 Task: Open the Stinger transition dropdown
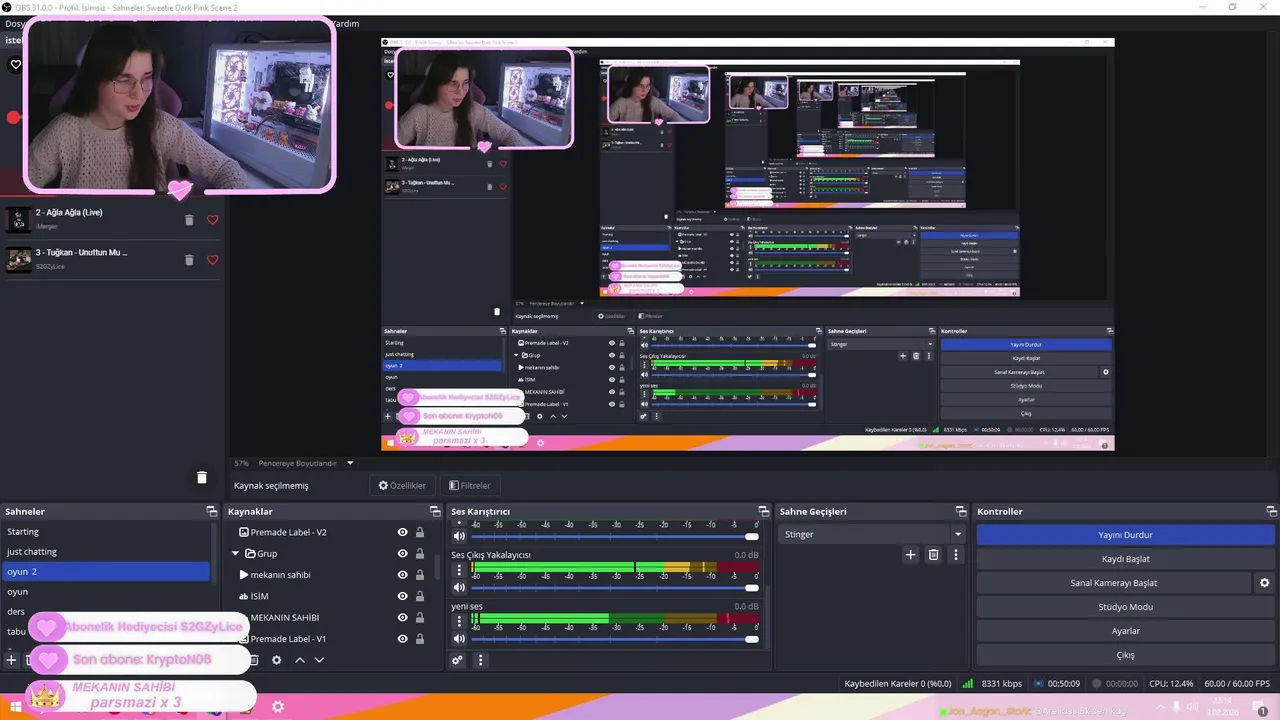[x=873, y=534]
